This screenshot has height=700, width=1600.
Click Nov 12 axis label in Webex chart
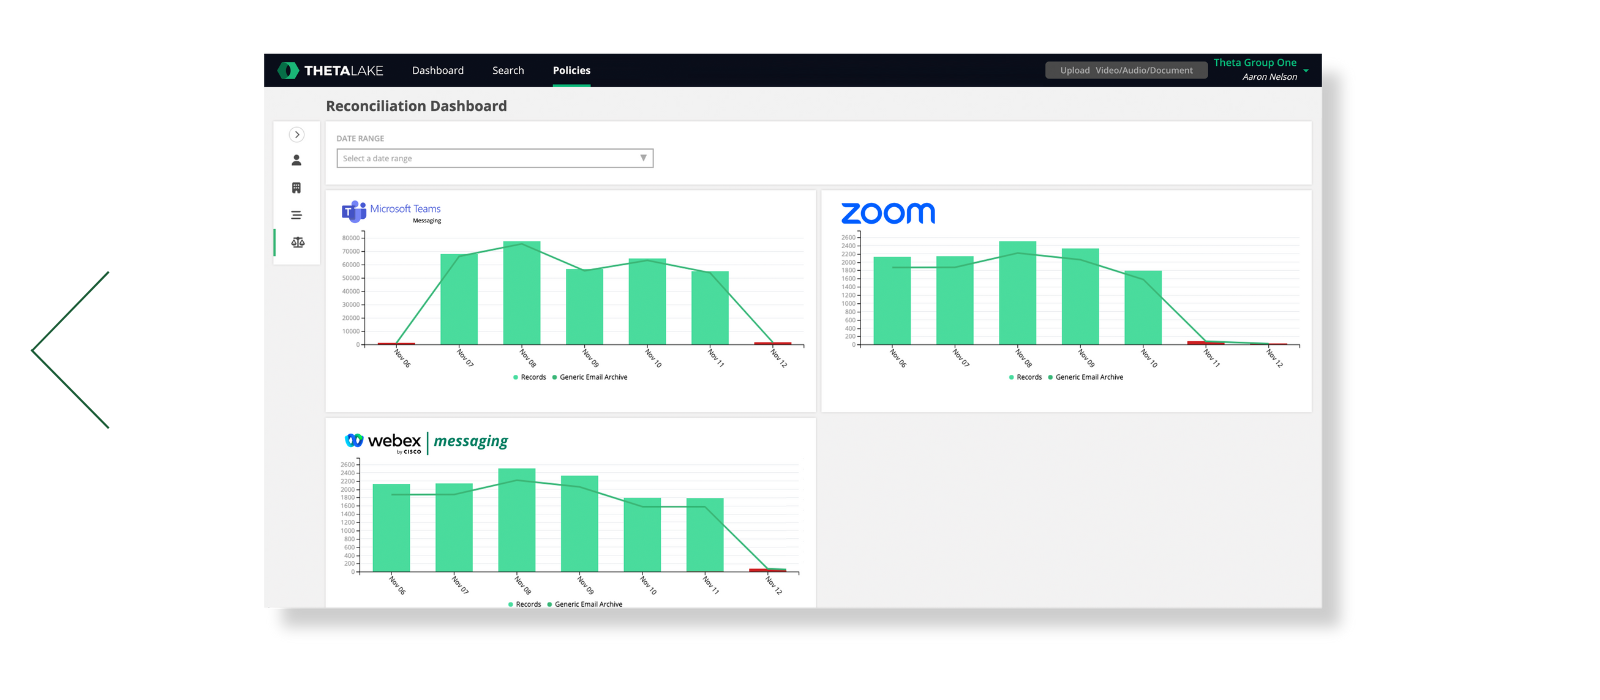773,585
